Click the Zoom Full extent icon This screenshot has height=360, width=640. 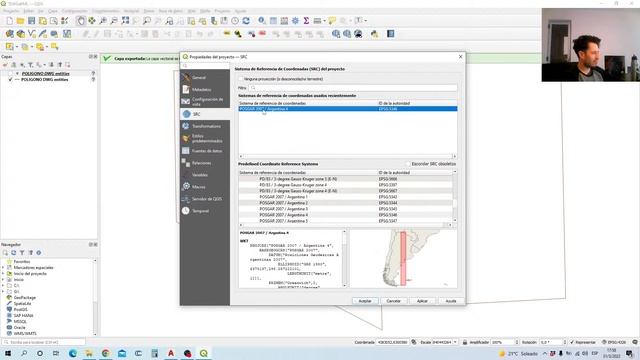click(125, 20)
